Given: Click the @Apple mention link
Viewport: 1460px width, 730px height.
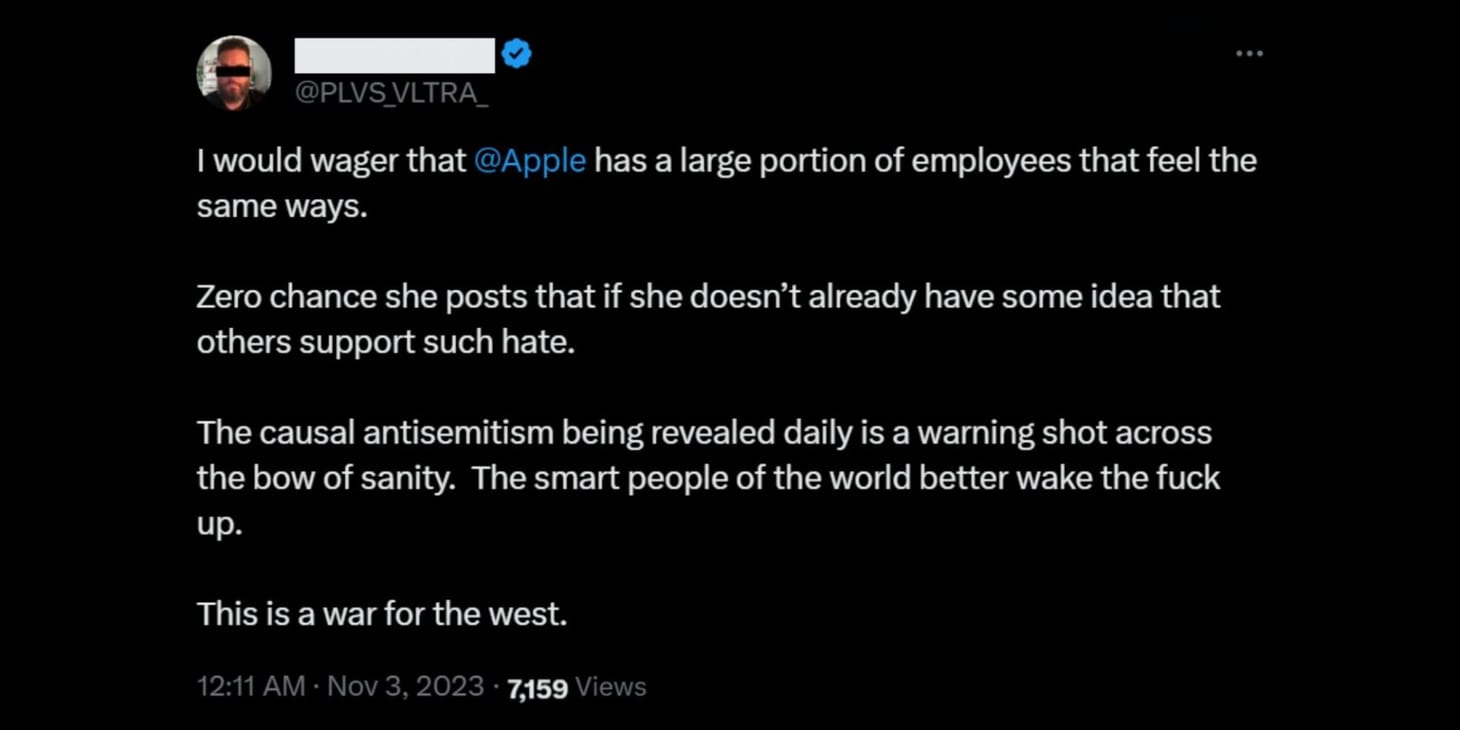Looking at the screenshot, I should click(x=531, y=160).
